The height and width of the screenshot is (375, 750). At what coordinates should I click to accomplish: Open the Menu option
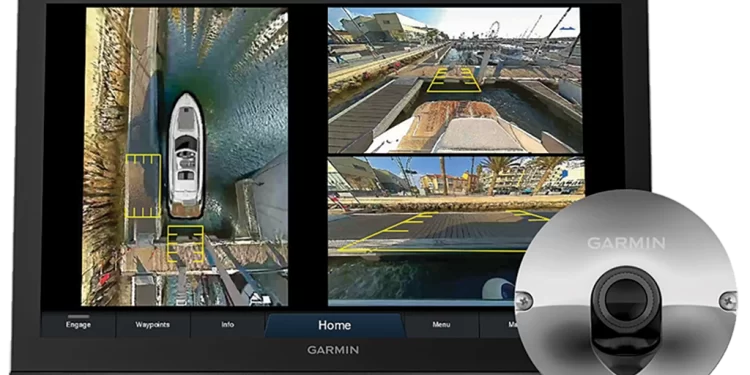441,325
